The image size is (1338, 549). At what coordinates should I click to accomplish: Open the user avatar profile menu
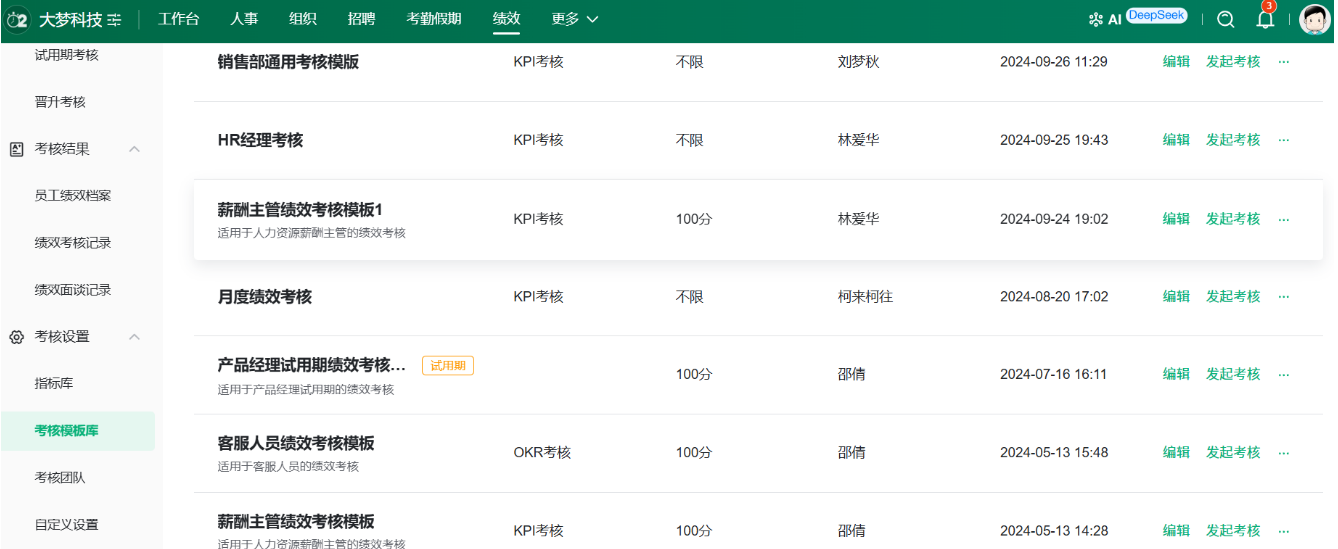pyautogui.click(x=1314, y=19)
